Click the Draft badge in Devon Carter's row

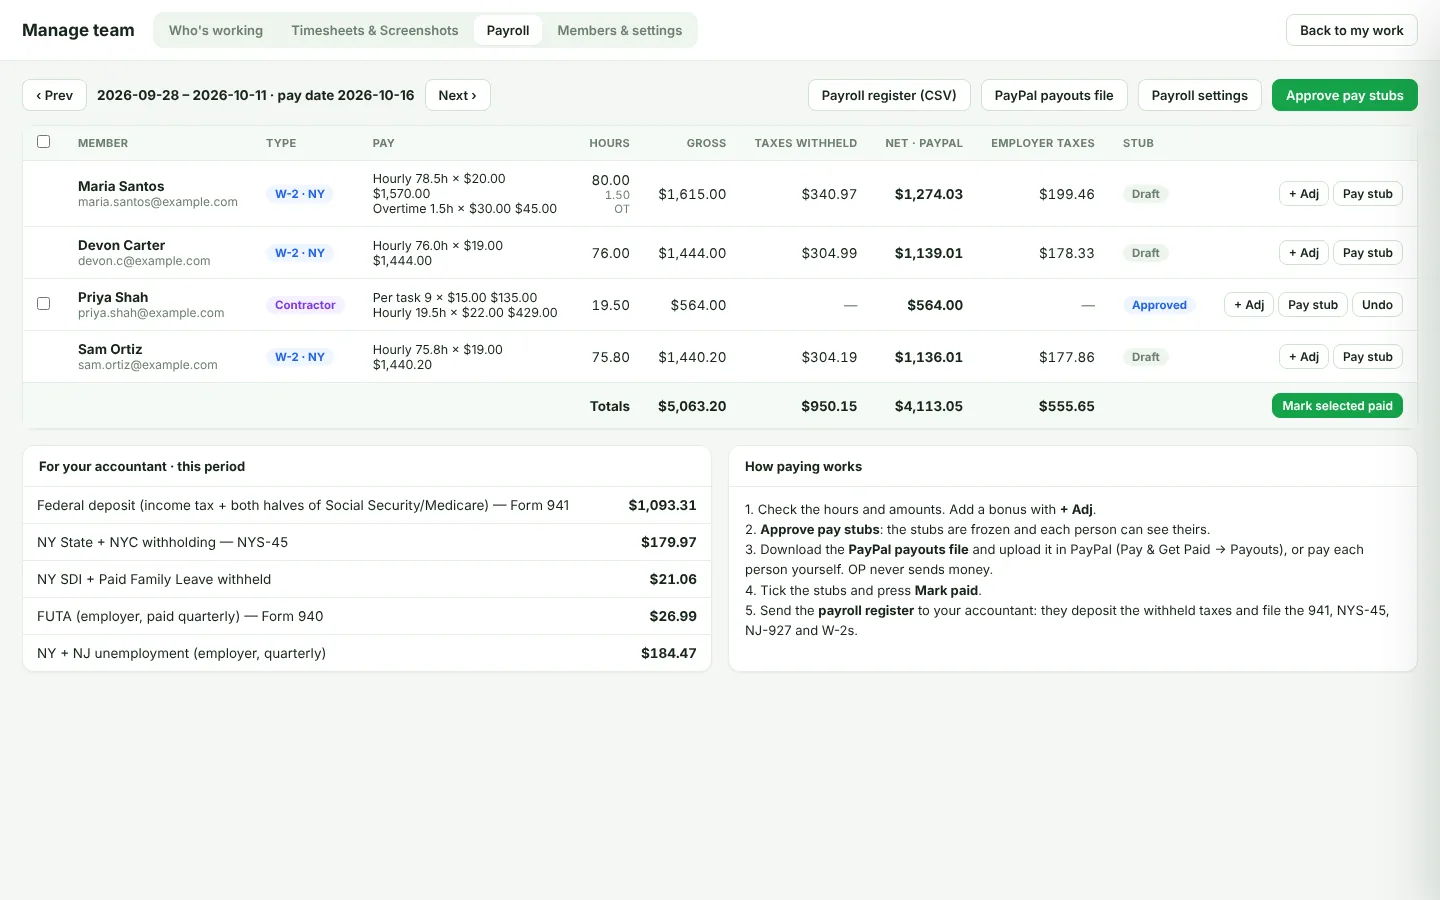pos(1146,253)
